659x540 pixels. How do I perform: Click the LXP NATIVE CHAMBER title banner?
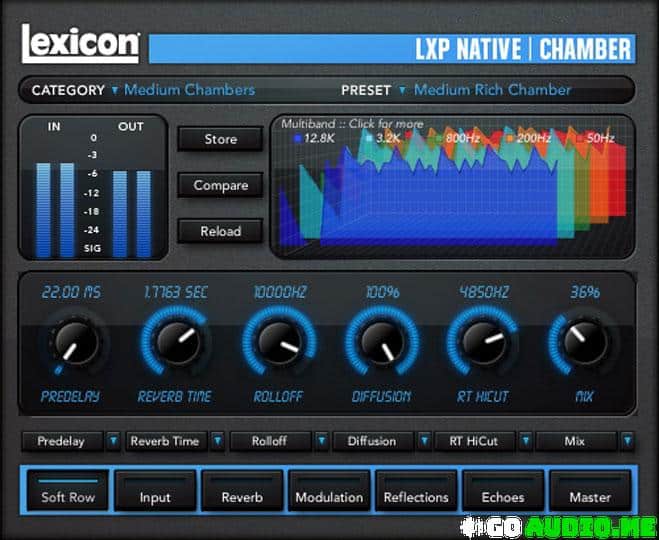coord(392,49)
